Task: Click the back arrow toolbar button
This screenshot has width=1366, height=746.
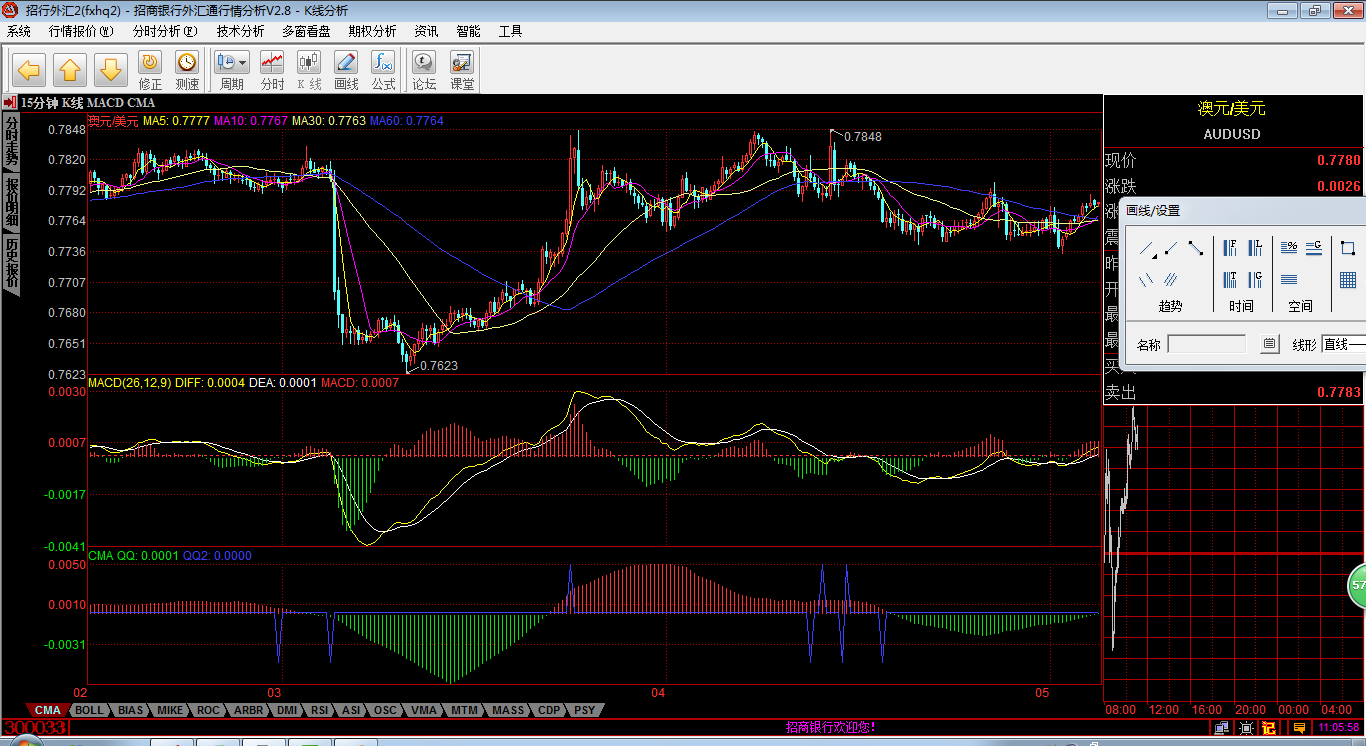Action: (28, 70)
